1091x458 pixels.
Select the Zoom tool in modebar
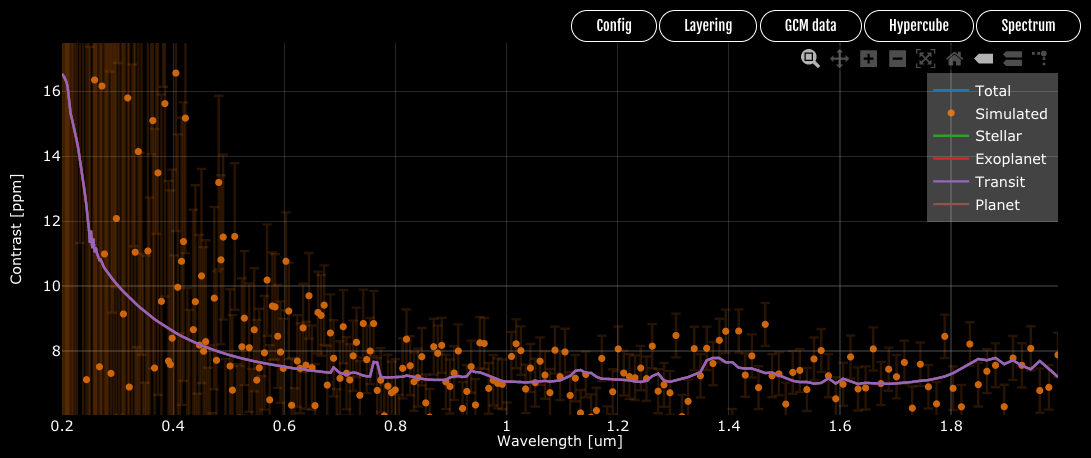point(810,58)
